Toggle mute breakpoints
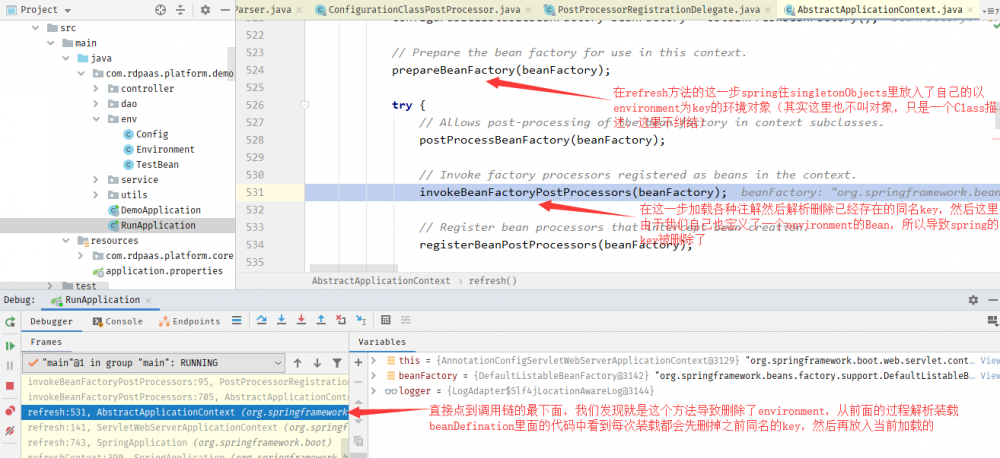1000x458 pixels. click(10, 431)
